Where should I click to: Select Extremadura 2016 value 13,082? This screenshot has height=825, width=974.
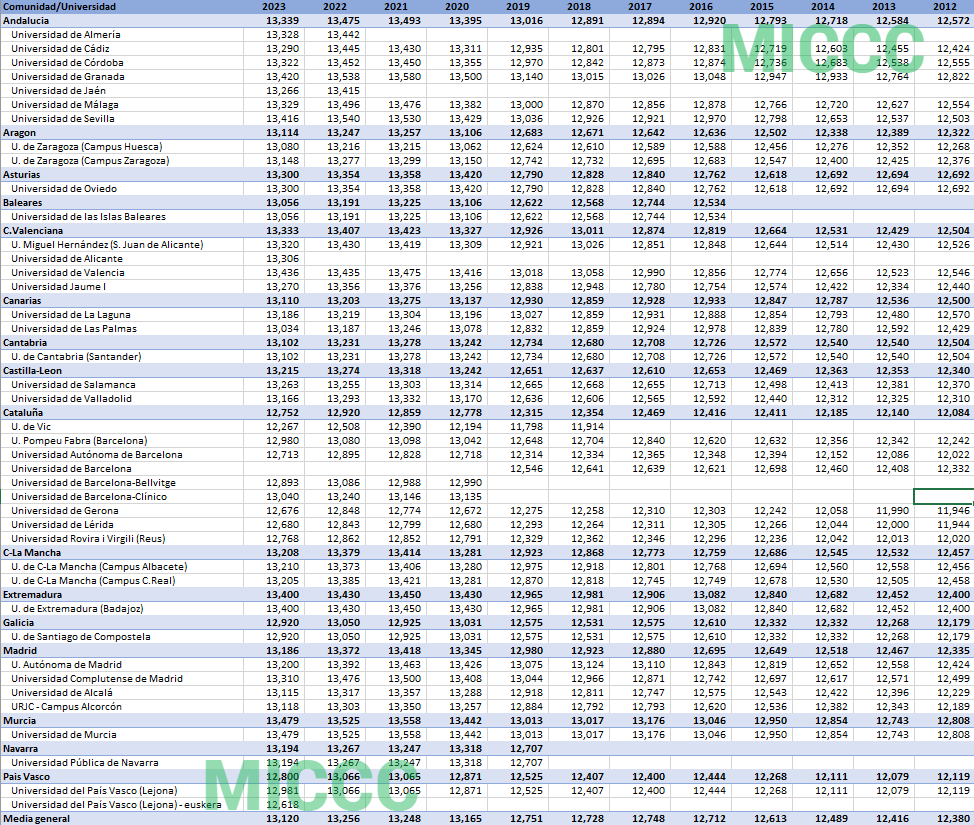(709, 595)
